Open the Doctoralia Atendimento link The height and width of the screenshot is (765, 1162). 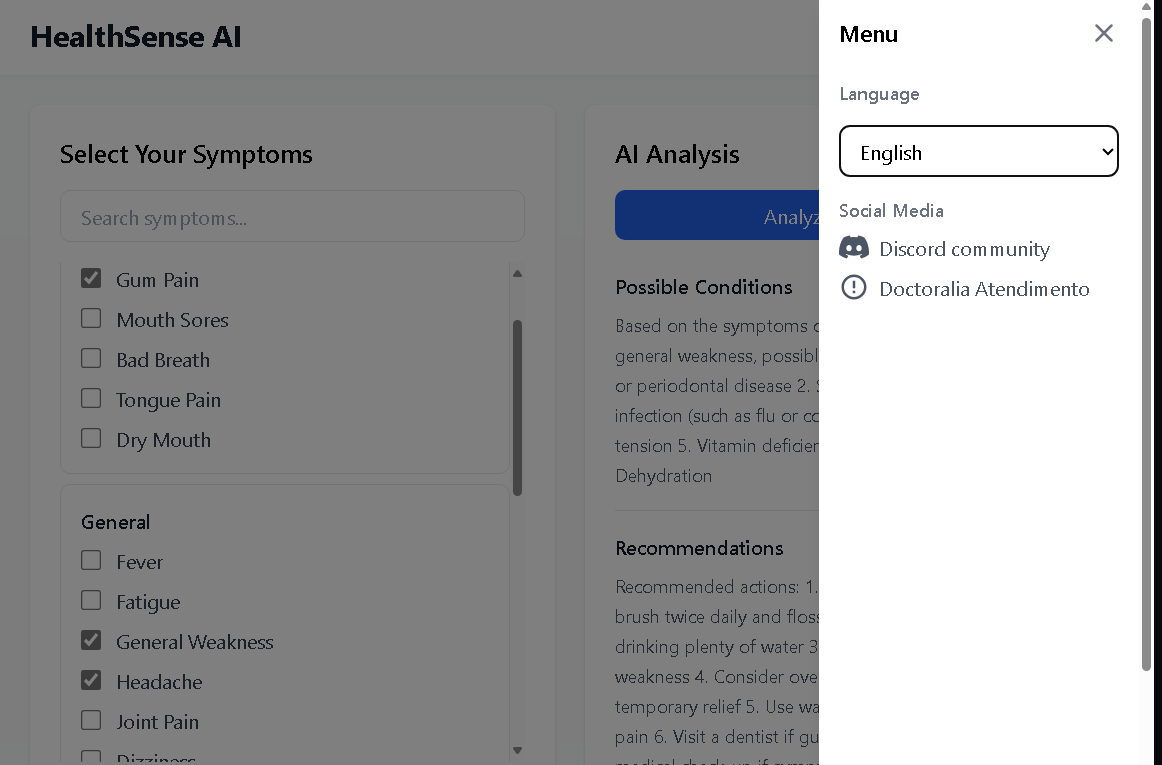tap(984, 289)
